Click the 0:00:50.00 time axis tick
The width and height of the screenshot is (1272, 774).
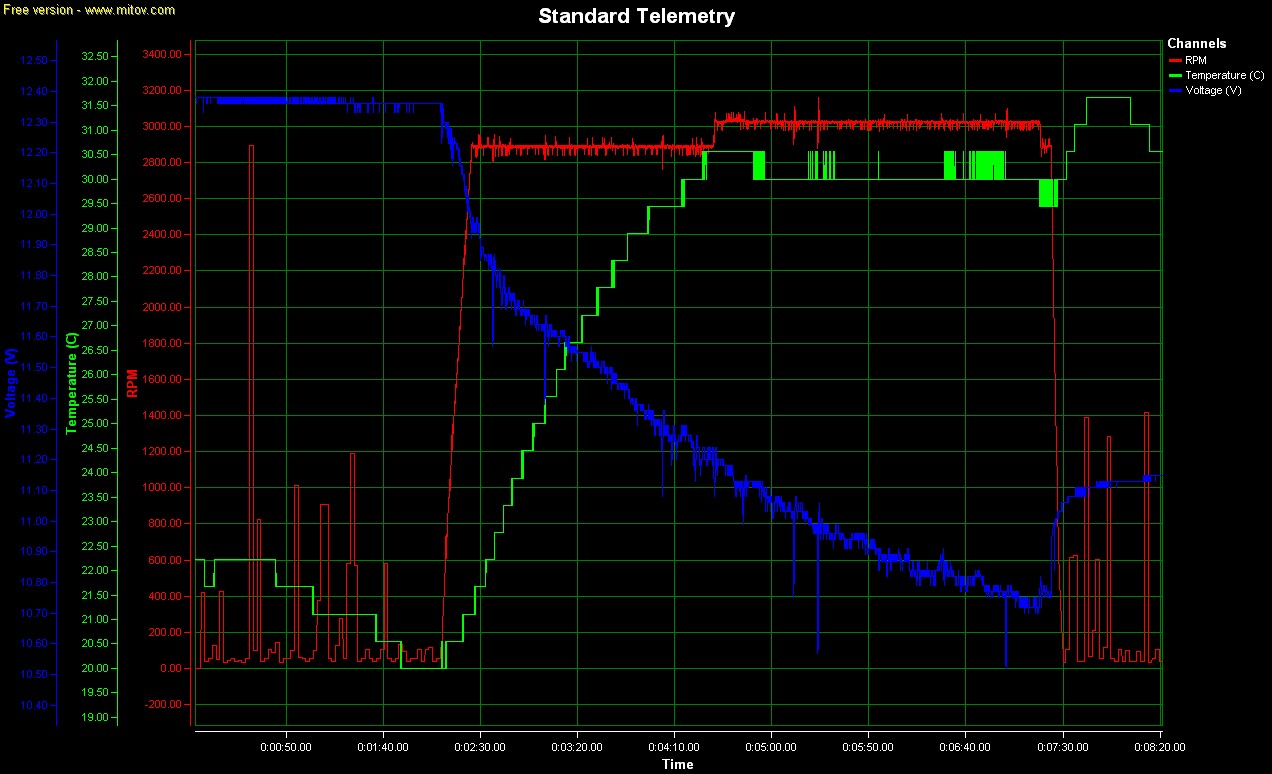286,746
